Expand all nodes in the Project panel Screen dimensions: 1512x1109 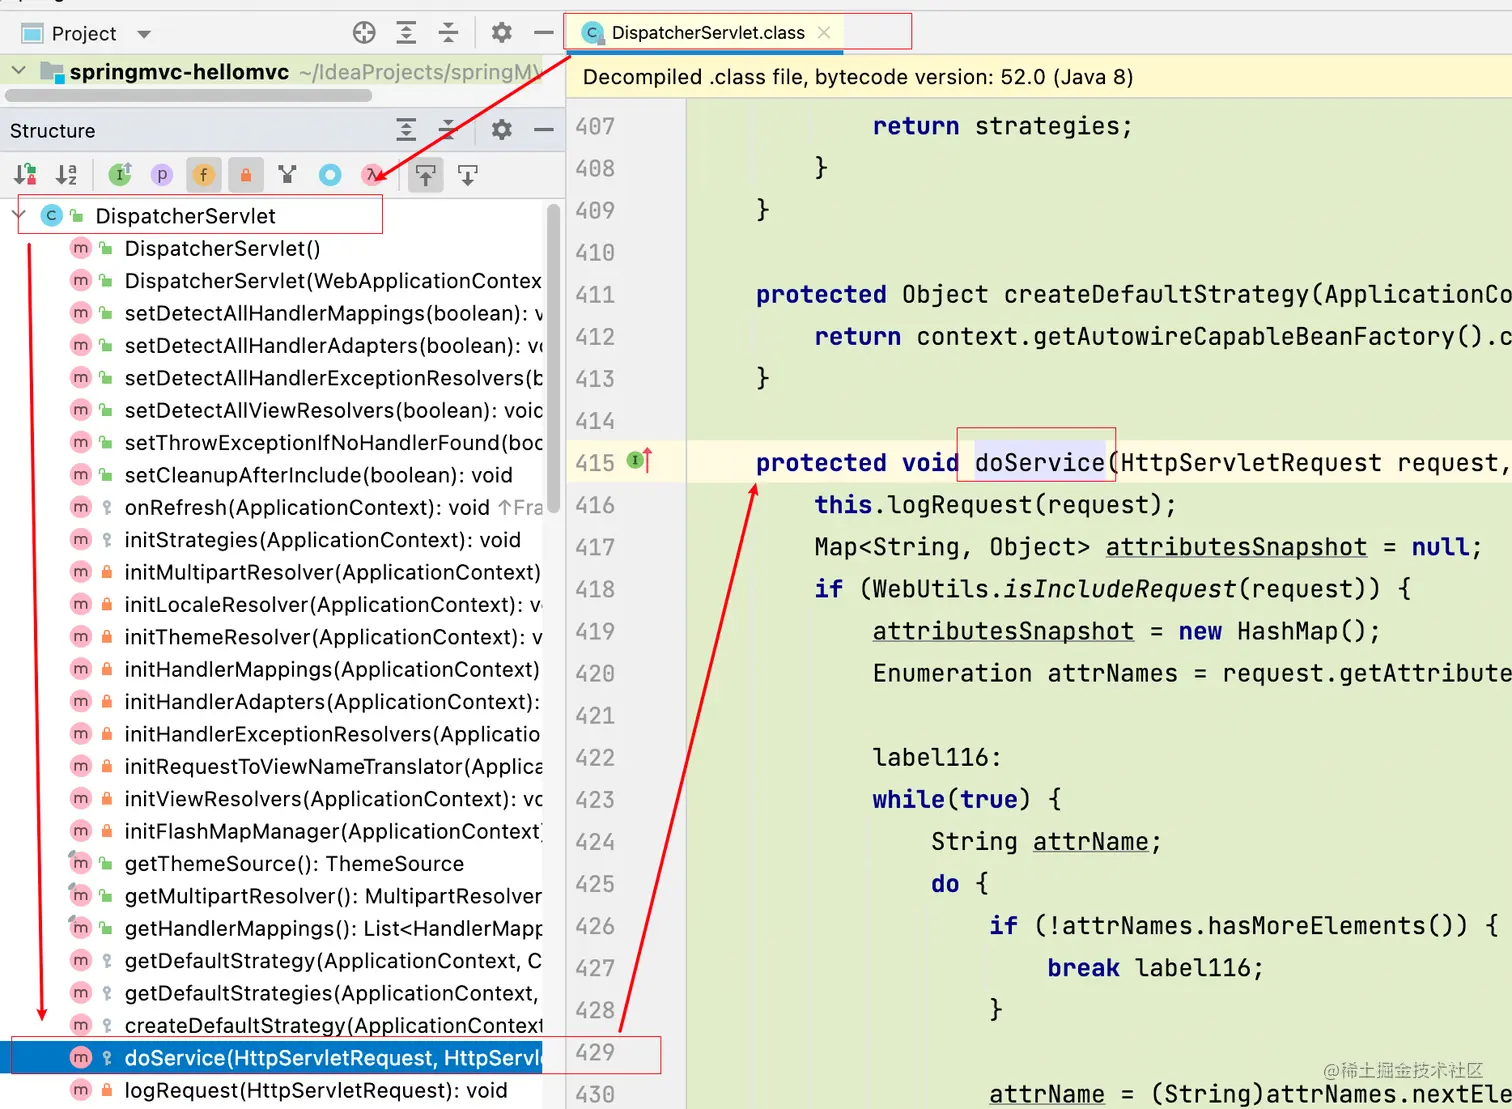coord(406,33)
